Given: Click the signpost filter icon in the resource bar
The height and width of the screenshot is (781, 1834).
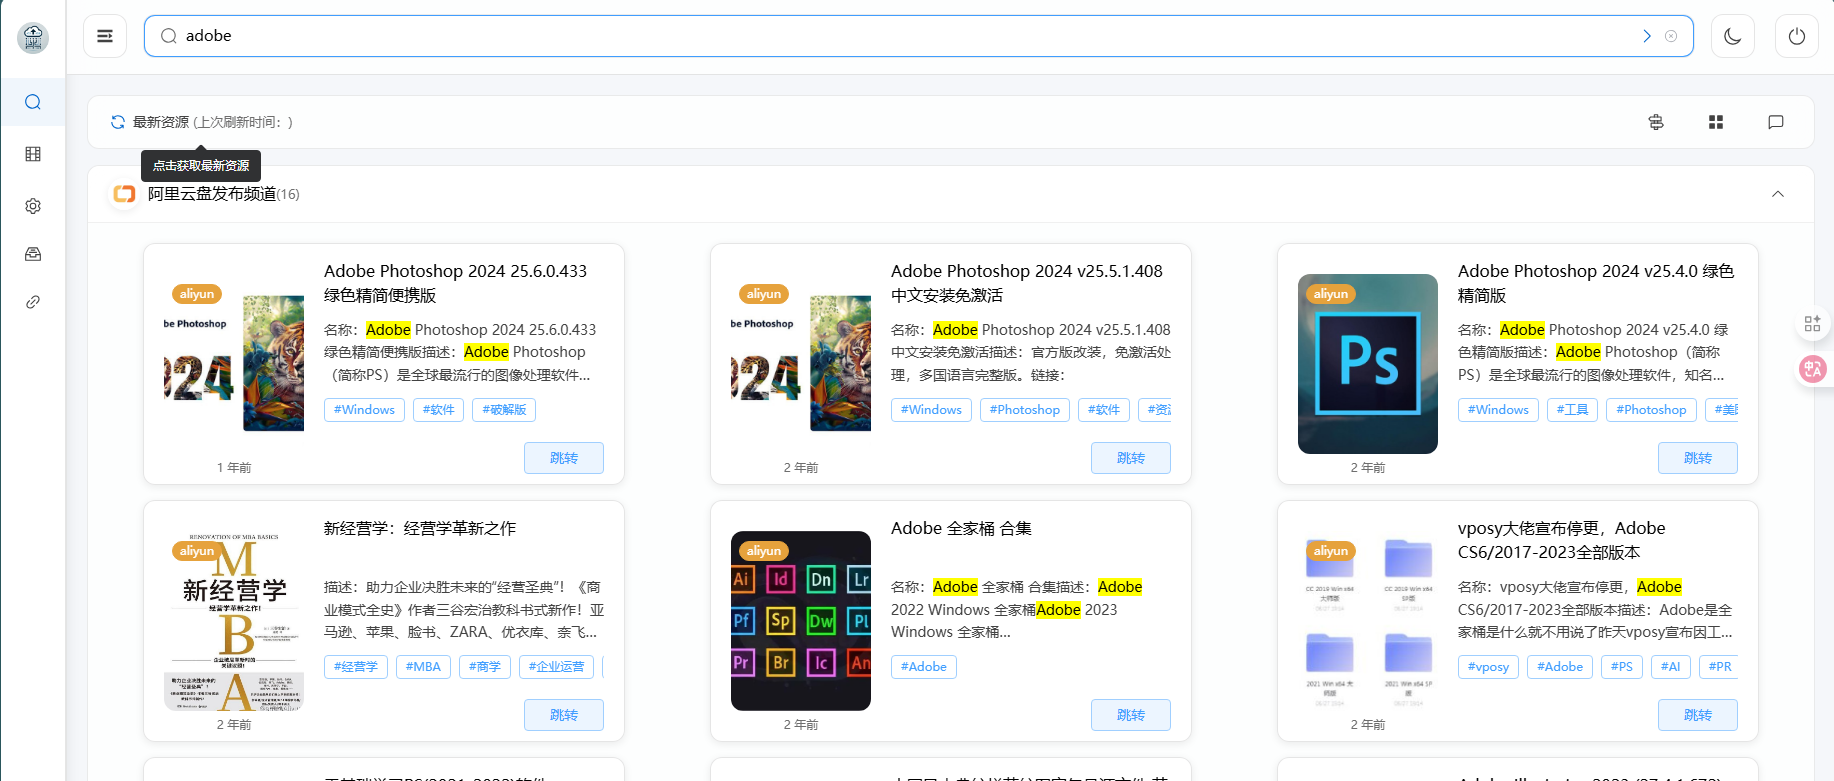Looking at the screenshot, I should (1656, 122).
